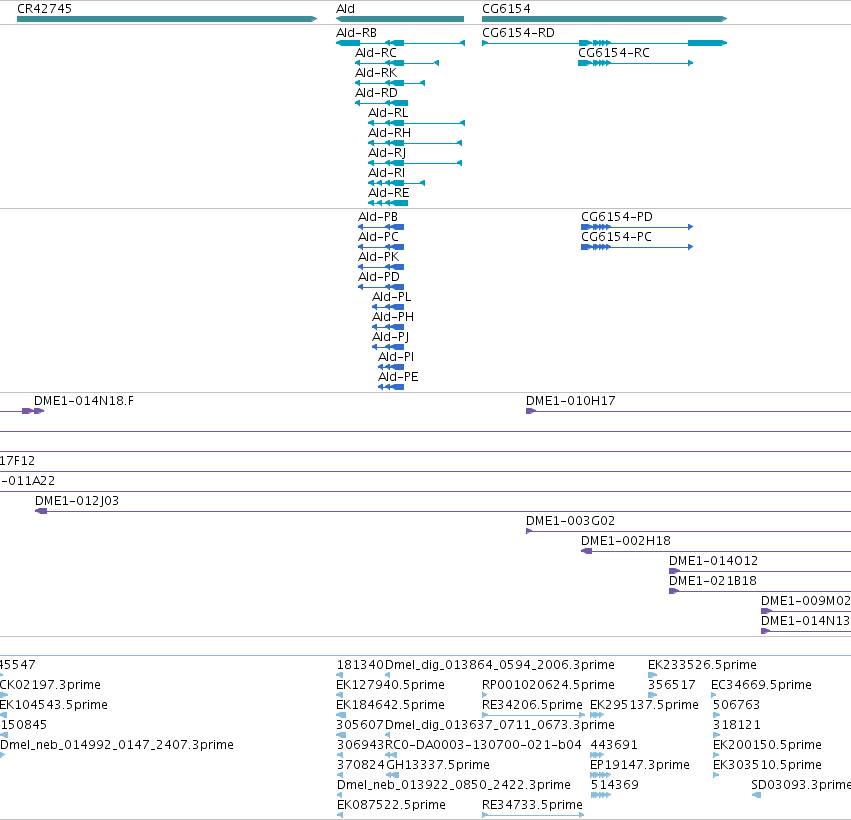The height and width of the screenshot is (820, 851).
Task: Click Dmel_neb_013922_0850_2422.3prime label
Action: click(454, 785)
